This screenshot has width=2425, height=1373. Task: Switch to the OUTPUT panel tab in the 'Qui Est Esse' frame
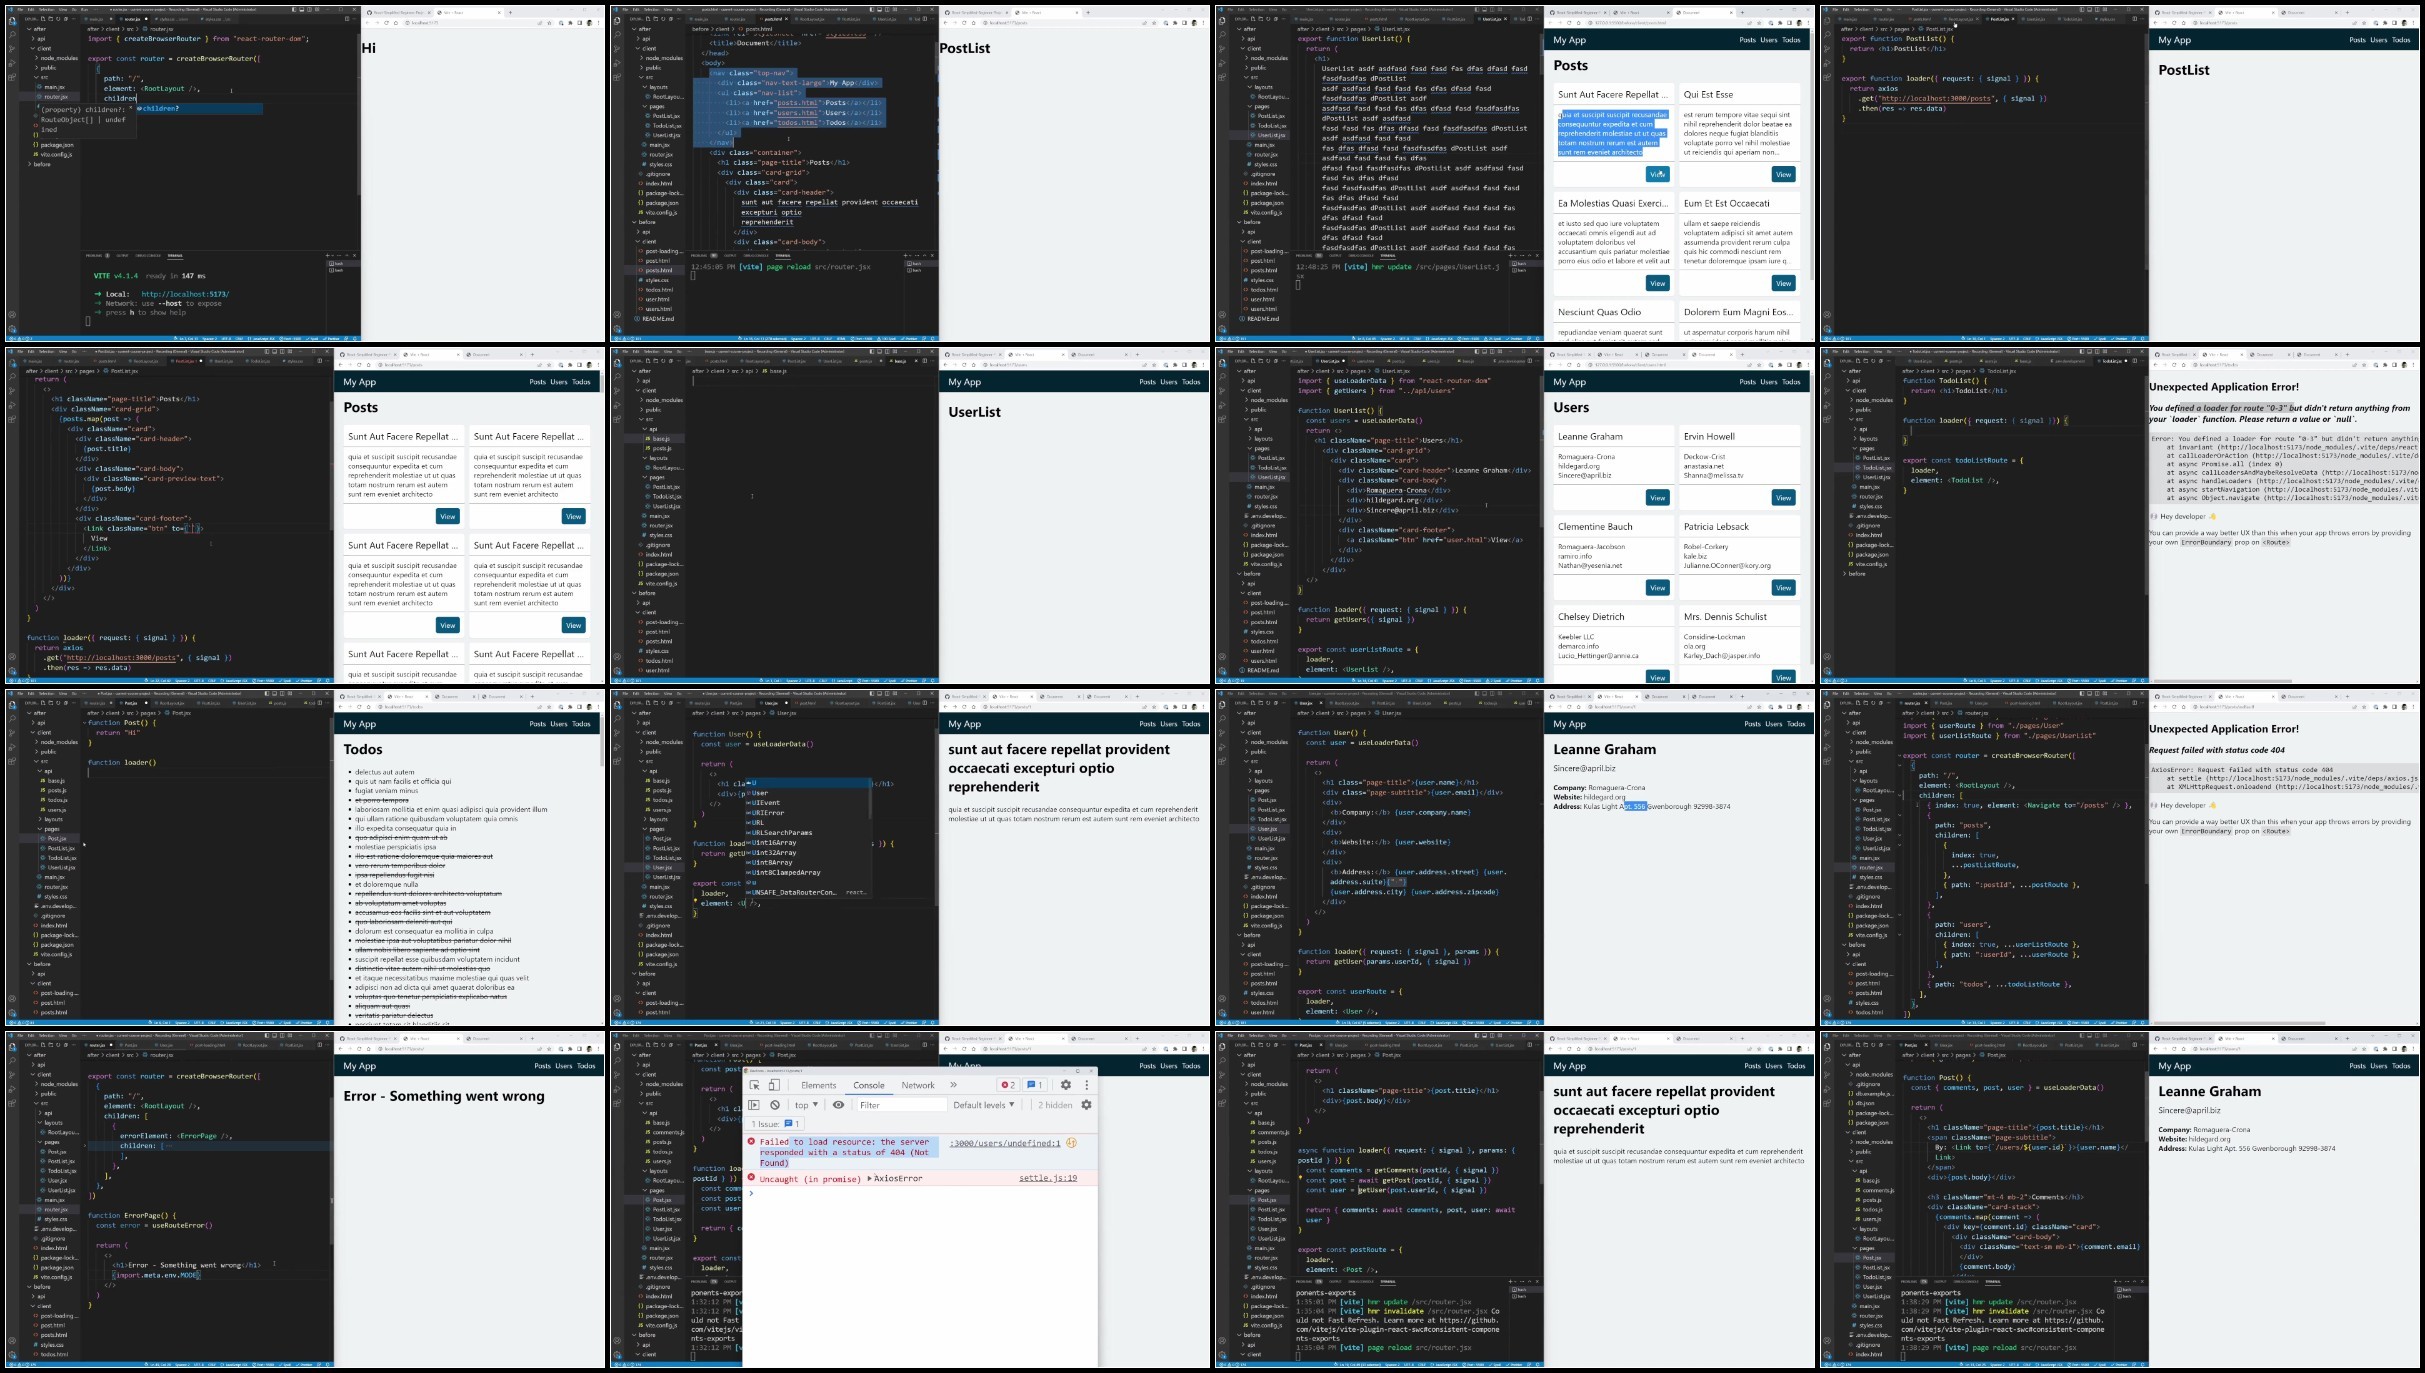[1334, 256]
